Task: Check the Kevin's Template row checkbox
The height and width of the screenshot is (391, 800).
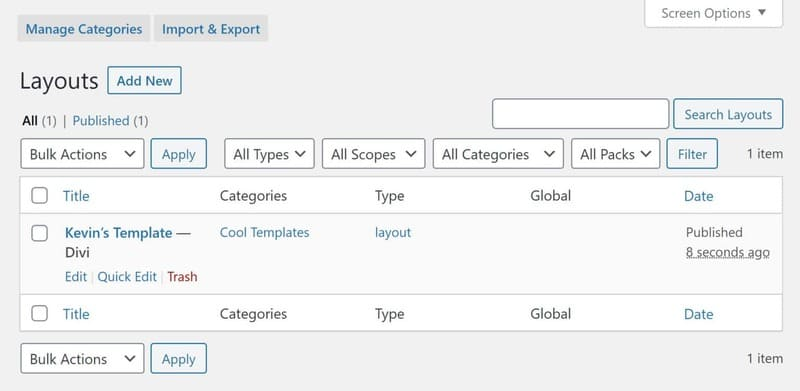Action: (x=39, y=233)
